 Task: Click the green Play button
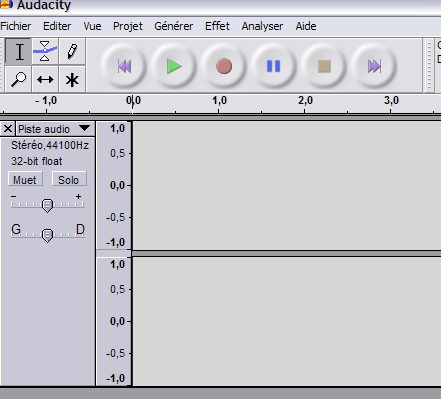(174, 66)
